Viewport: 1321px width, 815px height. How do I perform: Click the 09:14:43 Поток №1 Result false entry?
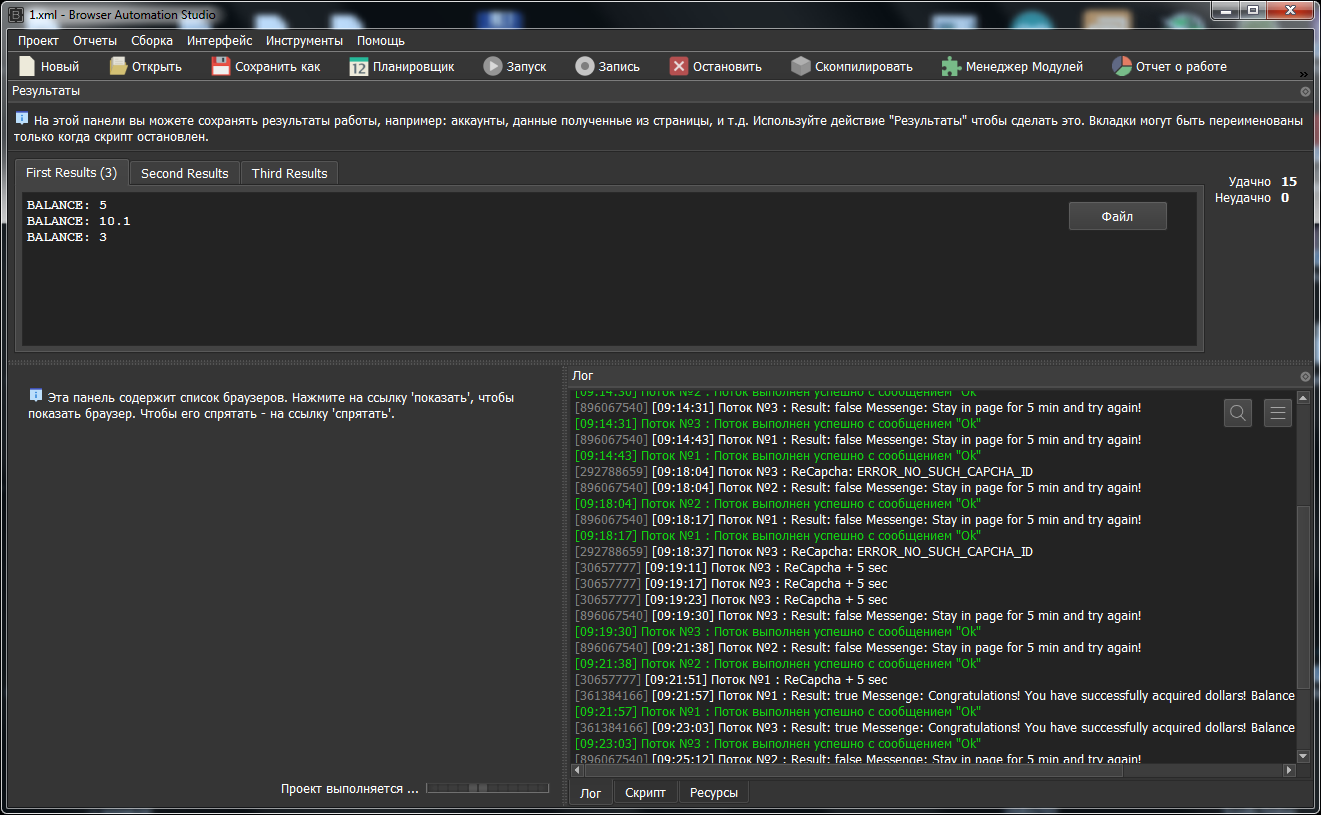(858, 439)
